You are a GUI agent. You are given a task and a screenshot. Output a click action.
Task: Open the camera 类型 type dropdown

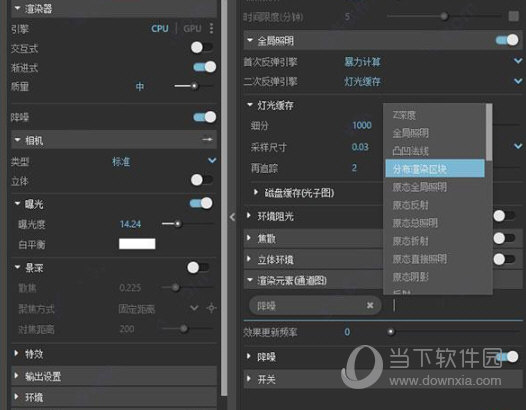[212, 160]
